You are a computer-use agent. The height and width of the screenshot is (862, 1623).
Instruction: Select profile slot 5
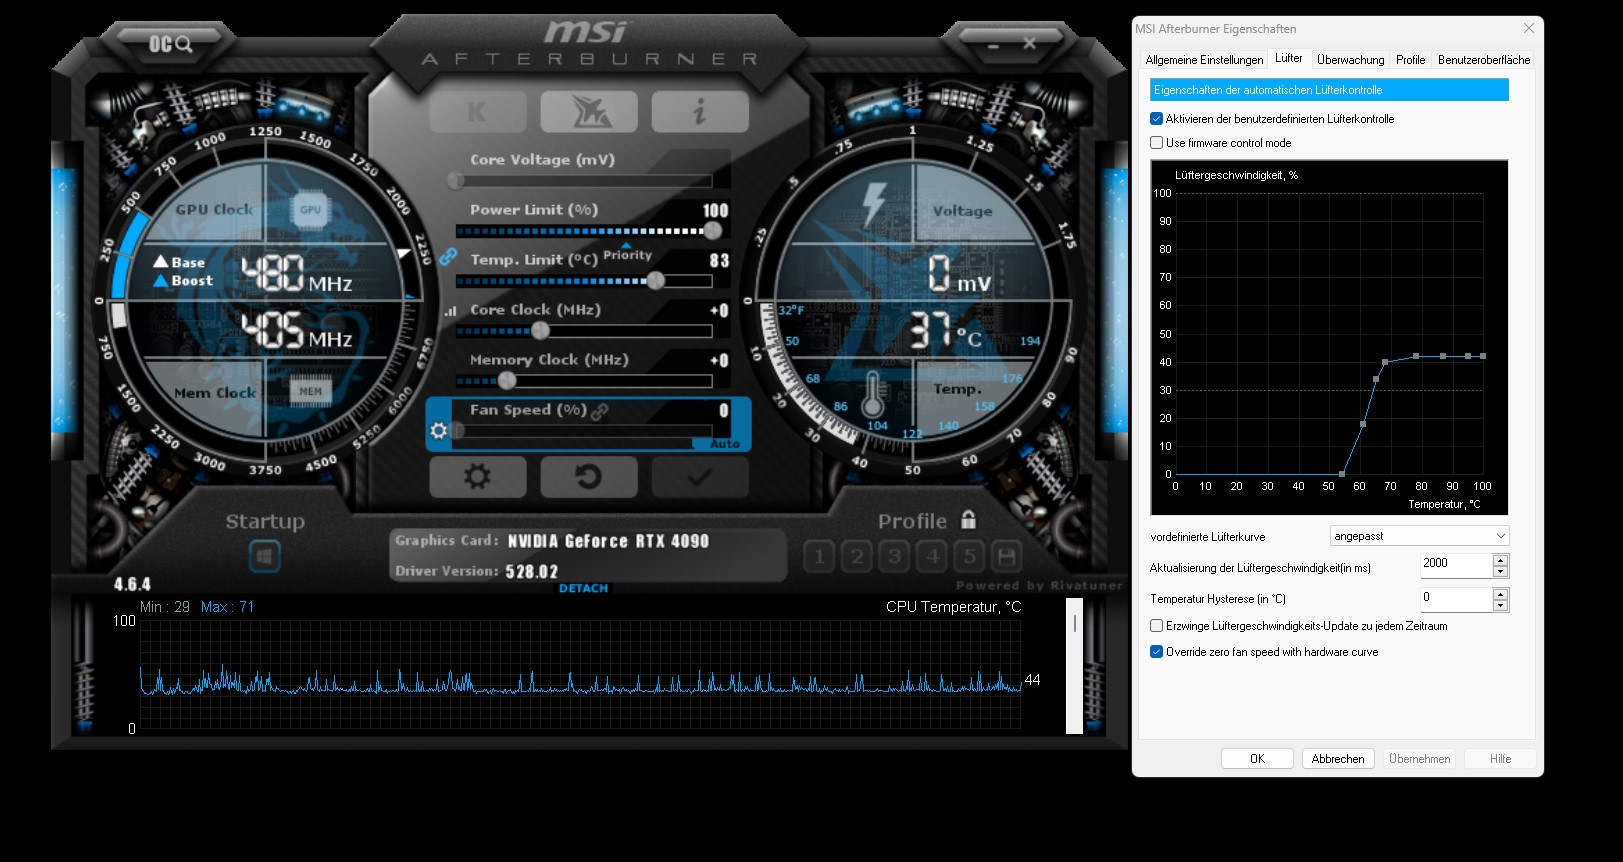click(969, 556)
